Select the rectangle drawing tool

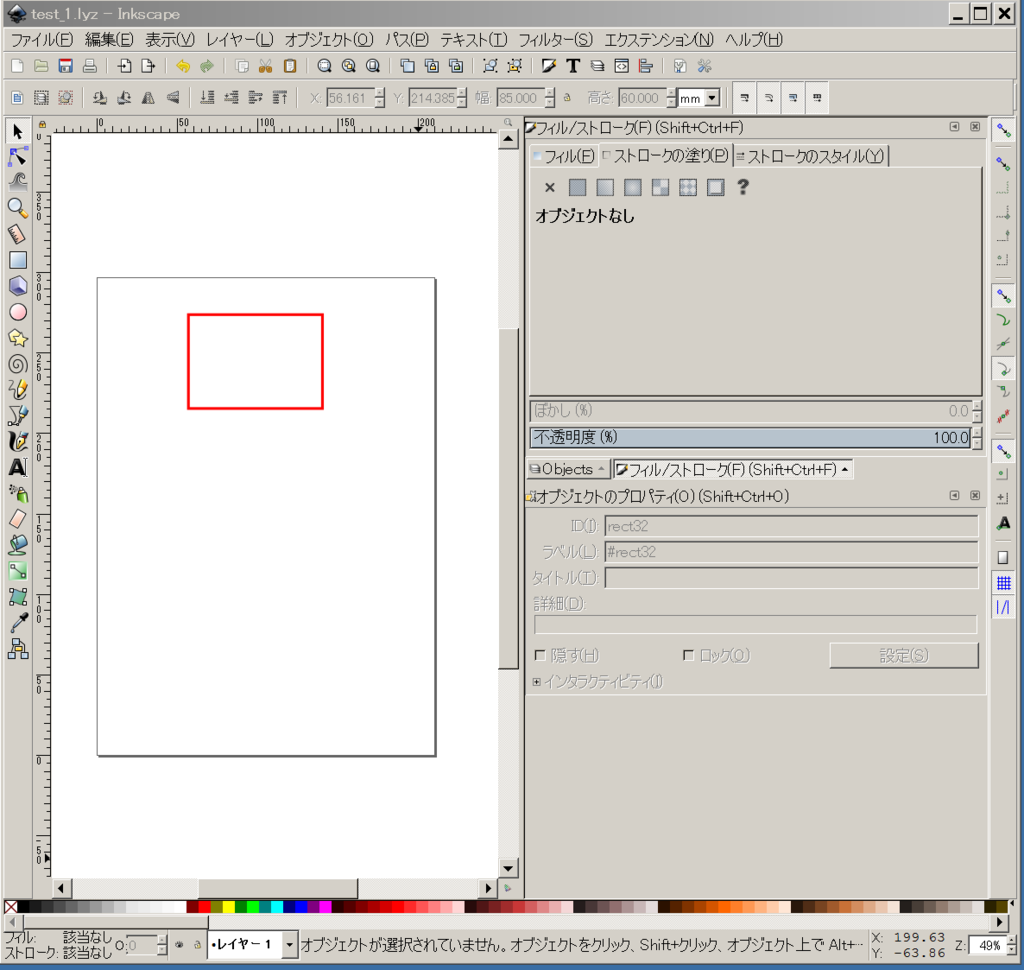[x=18, y=260]
